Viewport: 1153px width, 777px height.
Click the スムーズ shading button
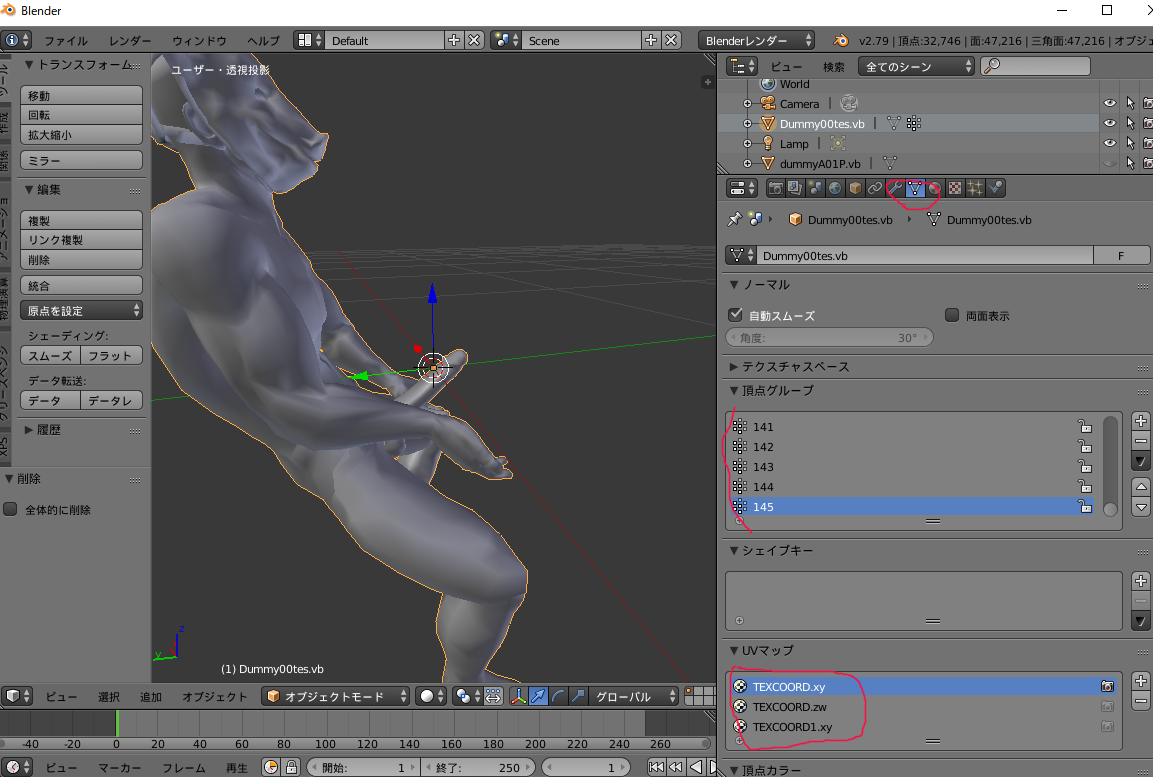click(50, 356)
